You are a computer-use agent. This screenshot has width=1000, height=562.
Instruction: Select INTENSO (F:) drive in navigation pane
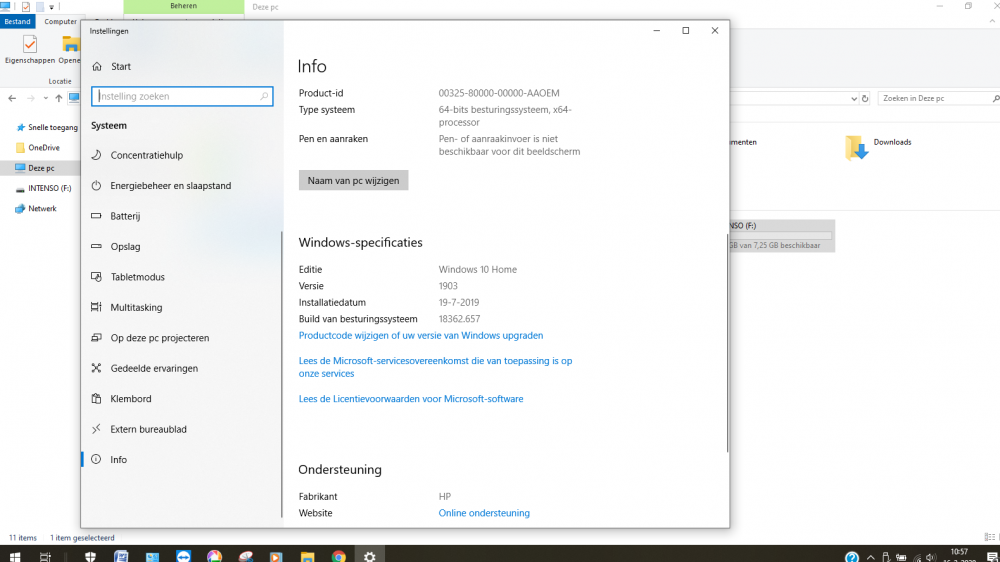point(43,188)
